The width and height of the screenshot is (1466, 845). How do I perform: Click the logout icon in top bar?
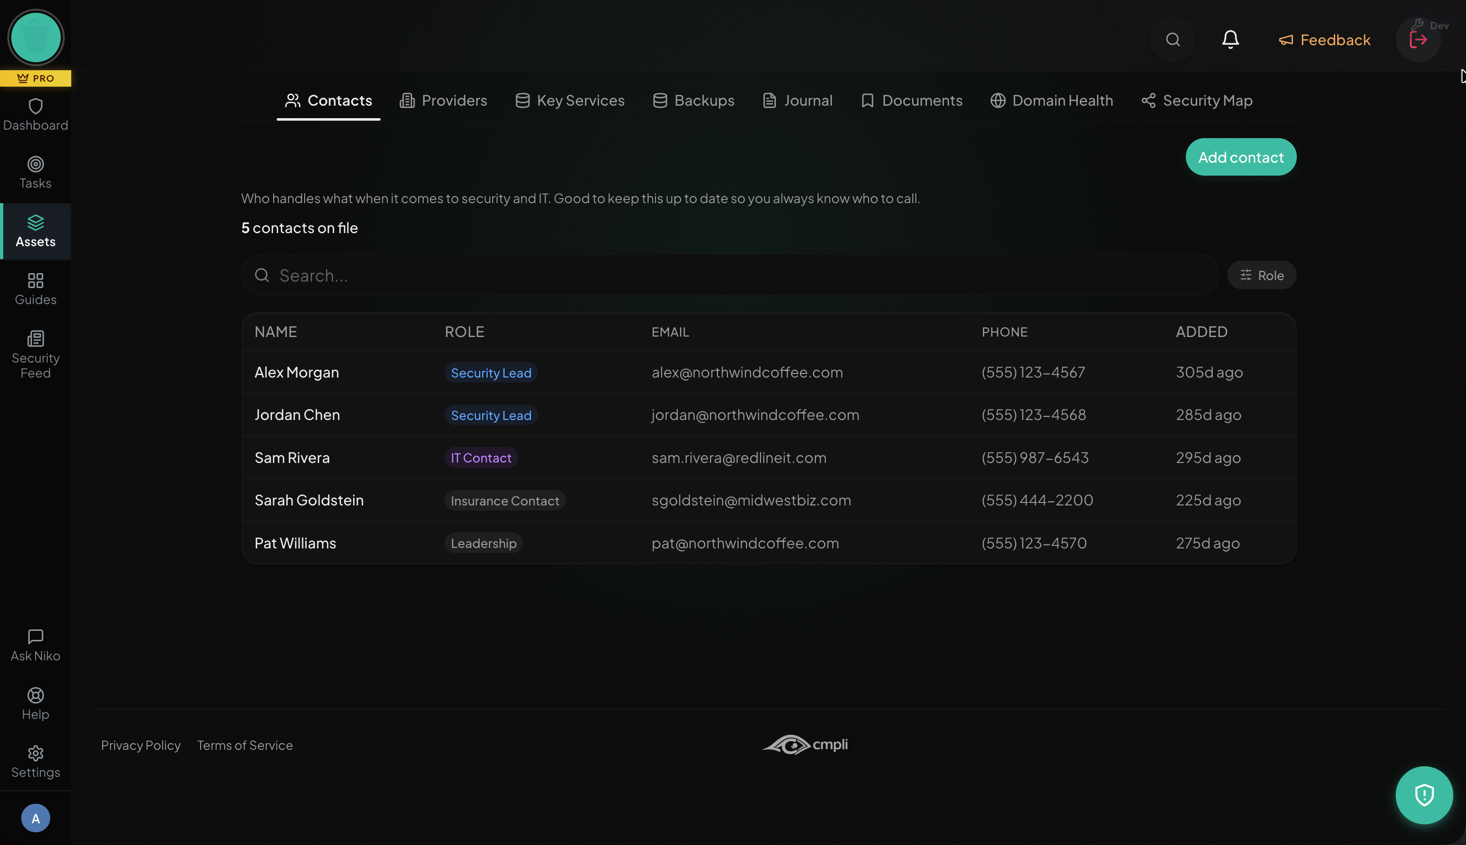click(1418, 40)
